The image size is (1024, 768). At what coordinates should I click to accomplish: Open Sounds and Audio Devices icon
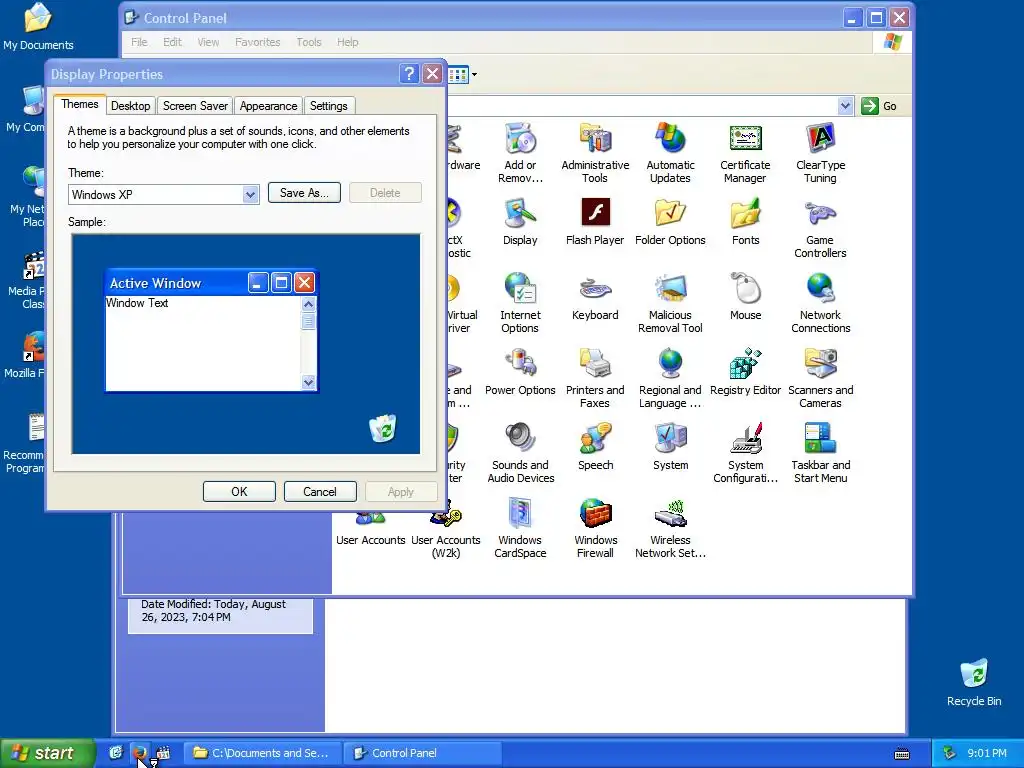tap(520, 453)
